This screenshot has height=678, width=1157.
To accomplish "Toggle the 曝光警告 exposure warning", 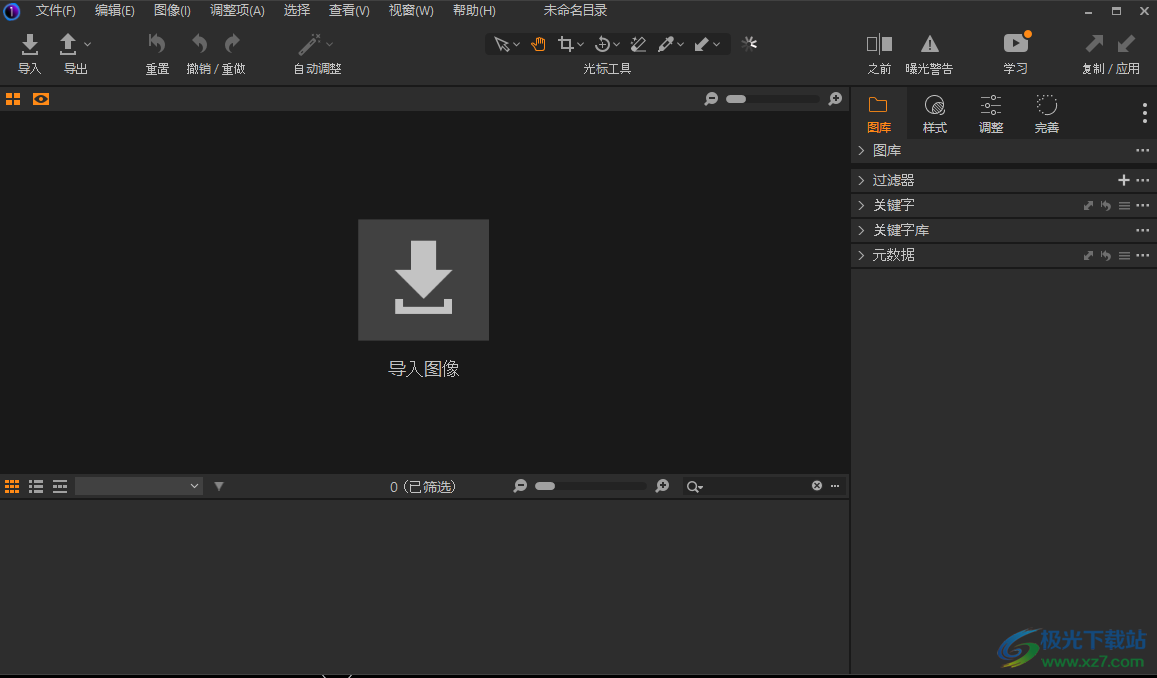I will 929,50.
